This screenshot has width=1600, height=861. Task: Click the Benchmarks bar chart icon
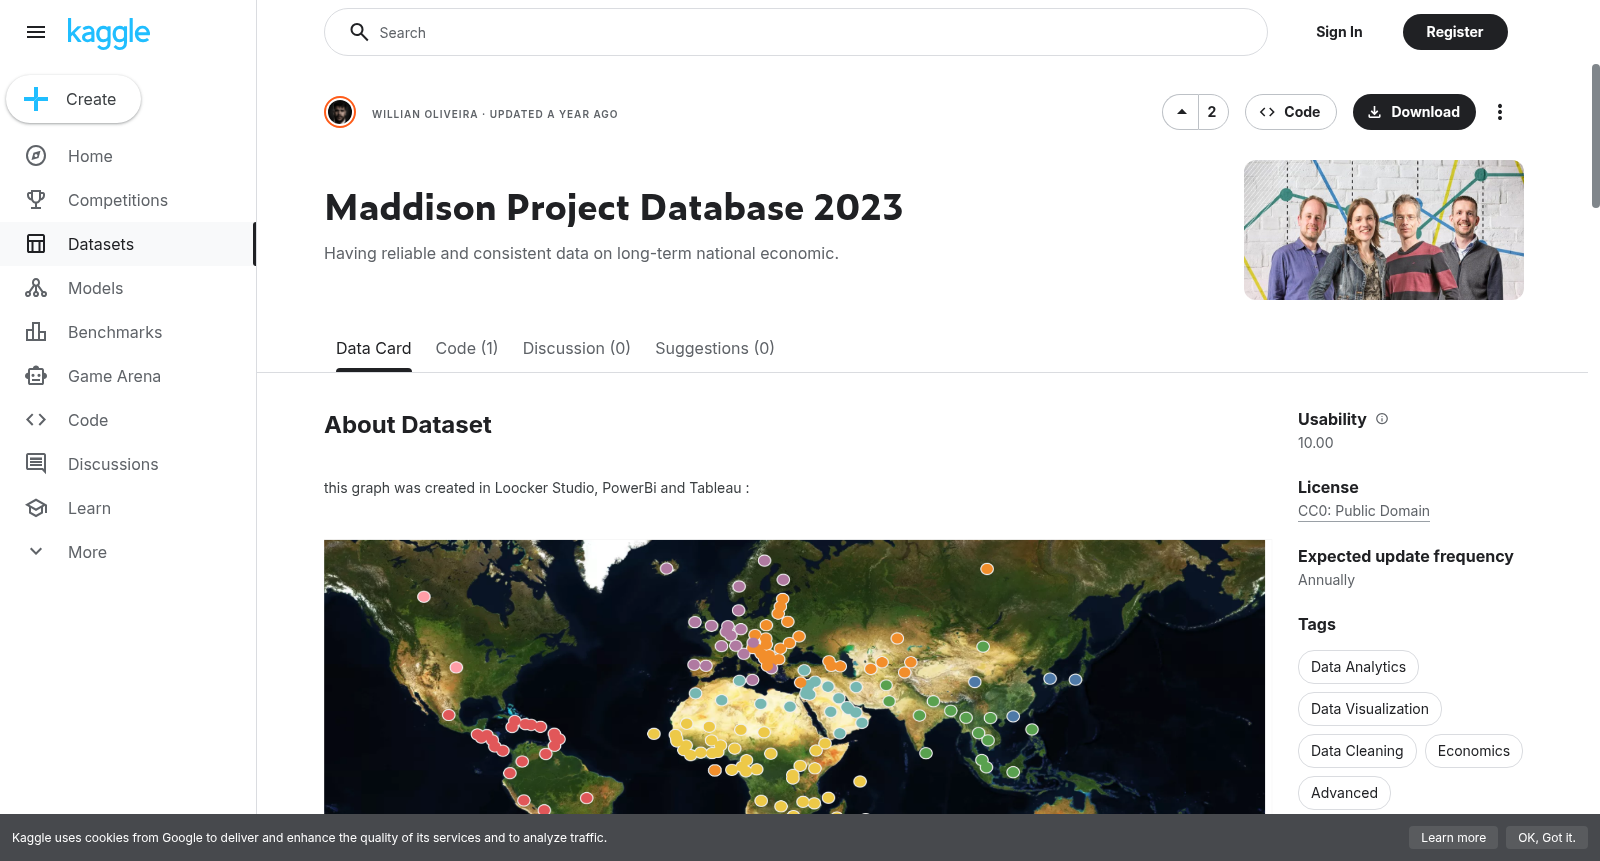tap(36, 332)
